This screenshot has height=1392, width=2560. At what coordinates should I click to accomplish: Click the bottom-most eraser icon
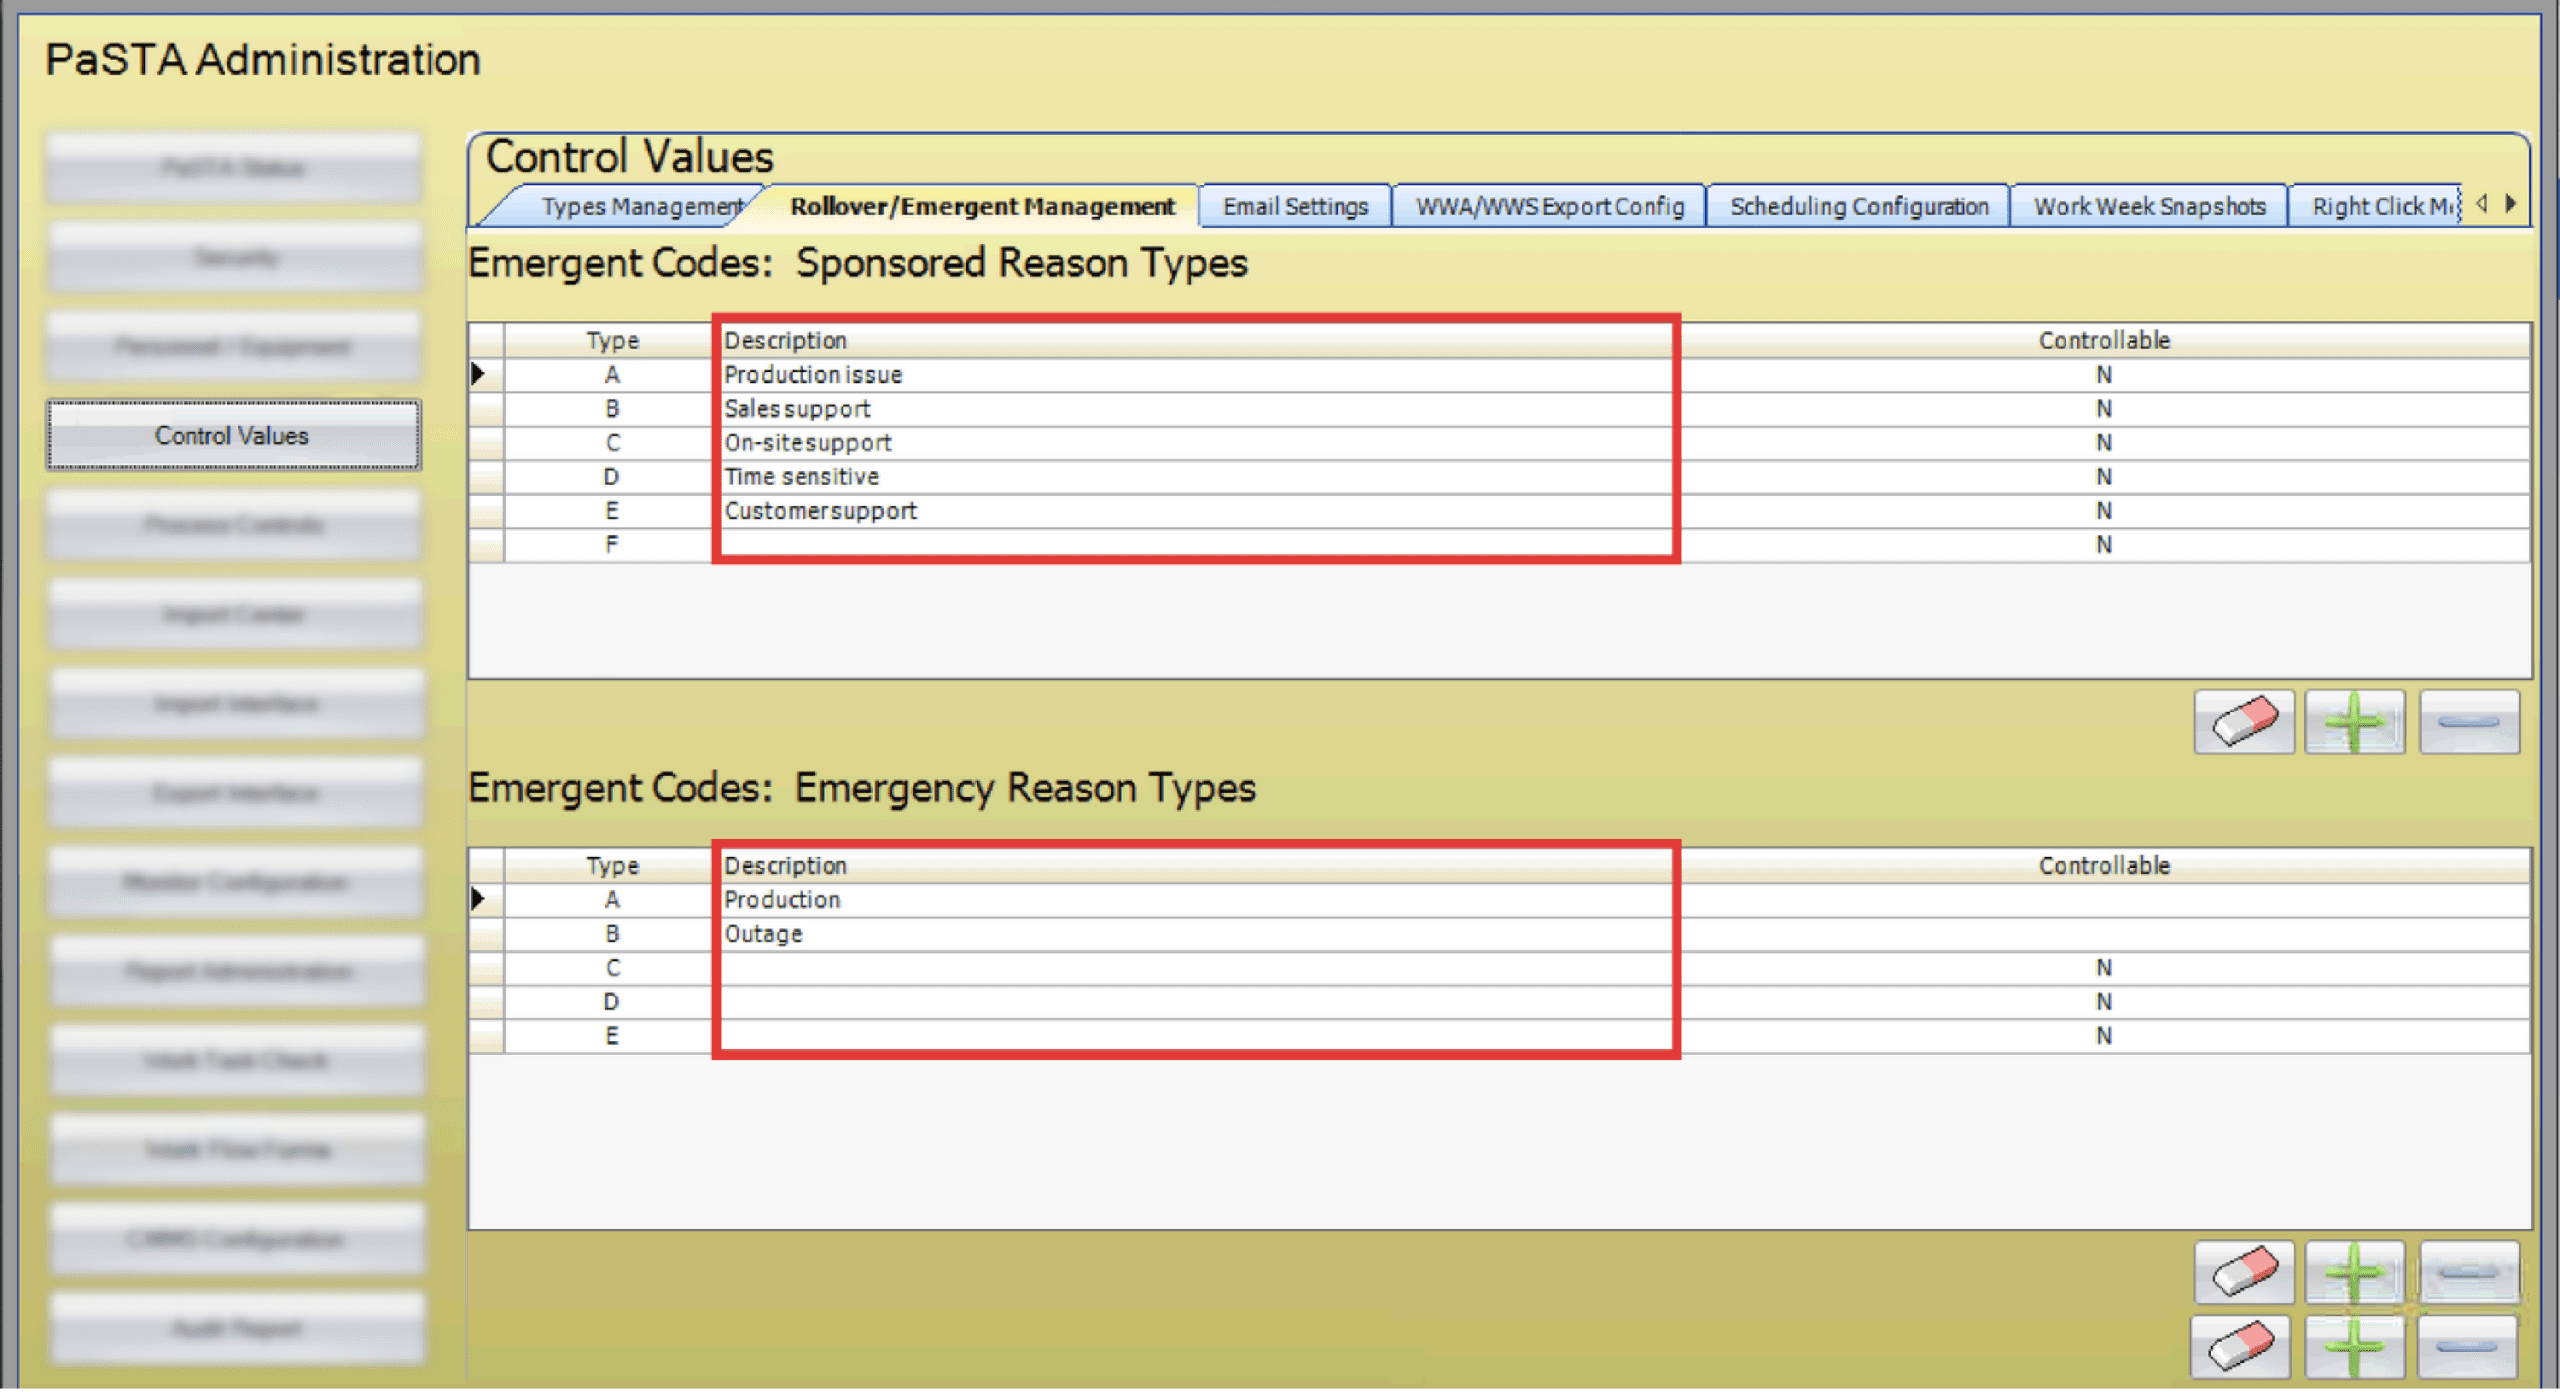2240,1347
